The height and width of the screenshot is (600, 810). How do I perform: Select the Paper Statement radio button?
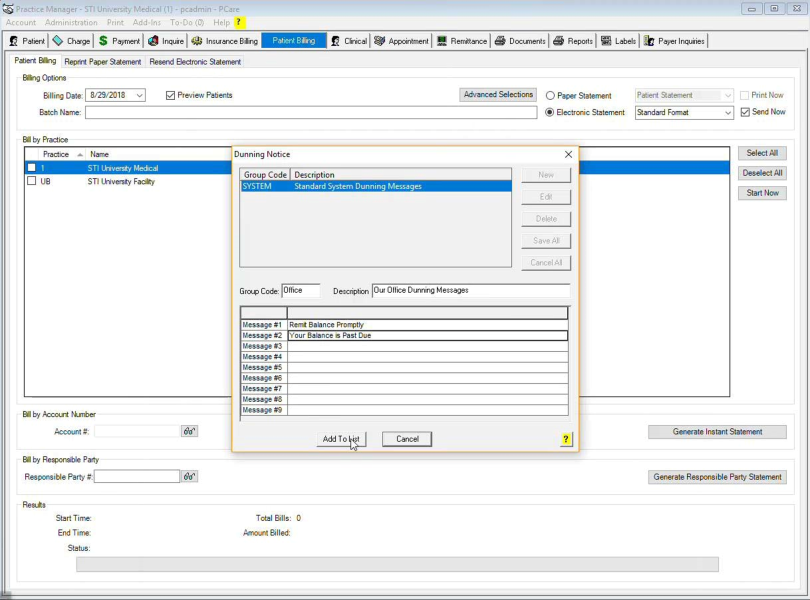tap(550, 96)
